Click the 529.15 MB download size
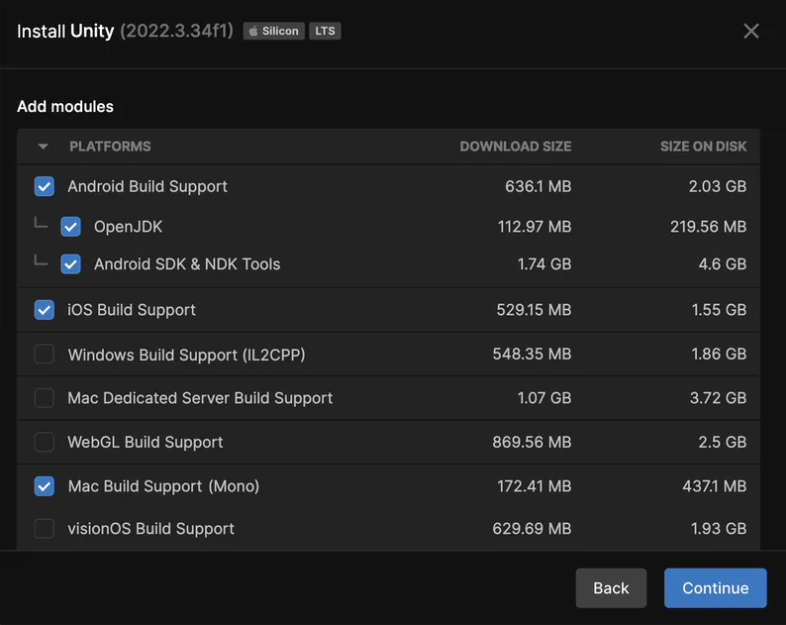 [534, 310]
